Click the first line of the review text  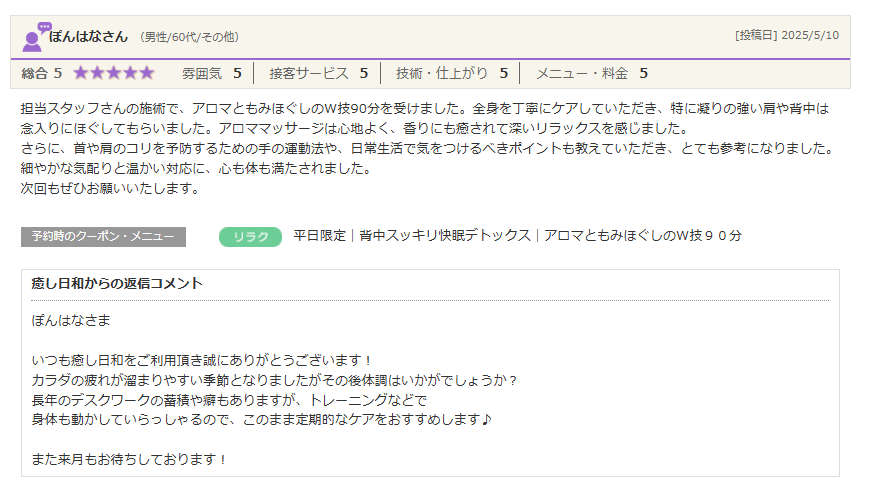pyautogui.click(x=425, y=108)
